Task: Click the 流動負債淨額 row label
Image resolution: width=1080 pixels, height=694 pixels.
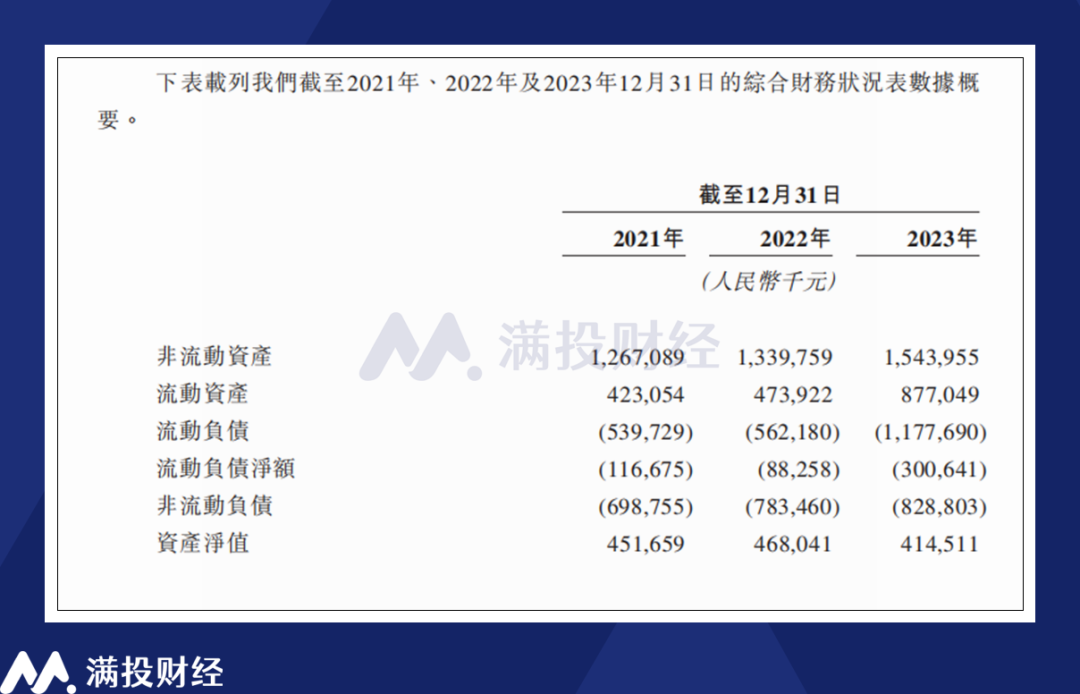Action: 226,469
